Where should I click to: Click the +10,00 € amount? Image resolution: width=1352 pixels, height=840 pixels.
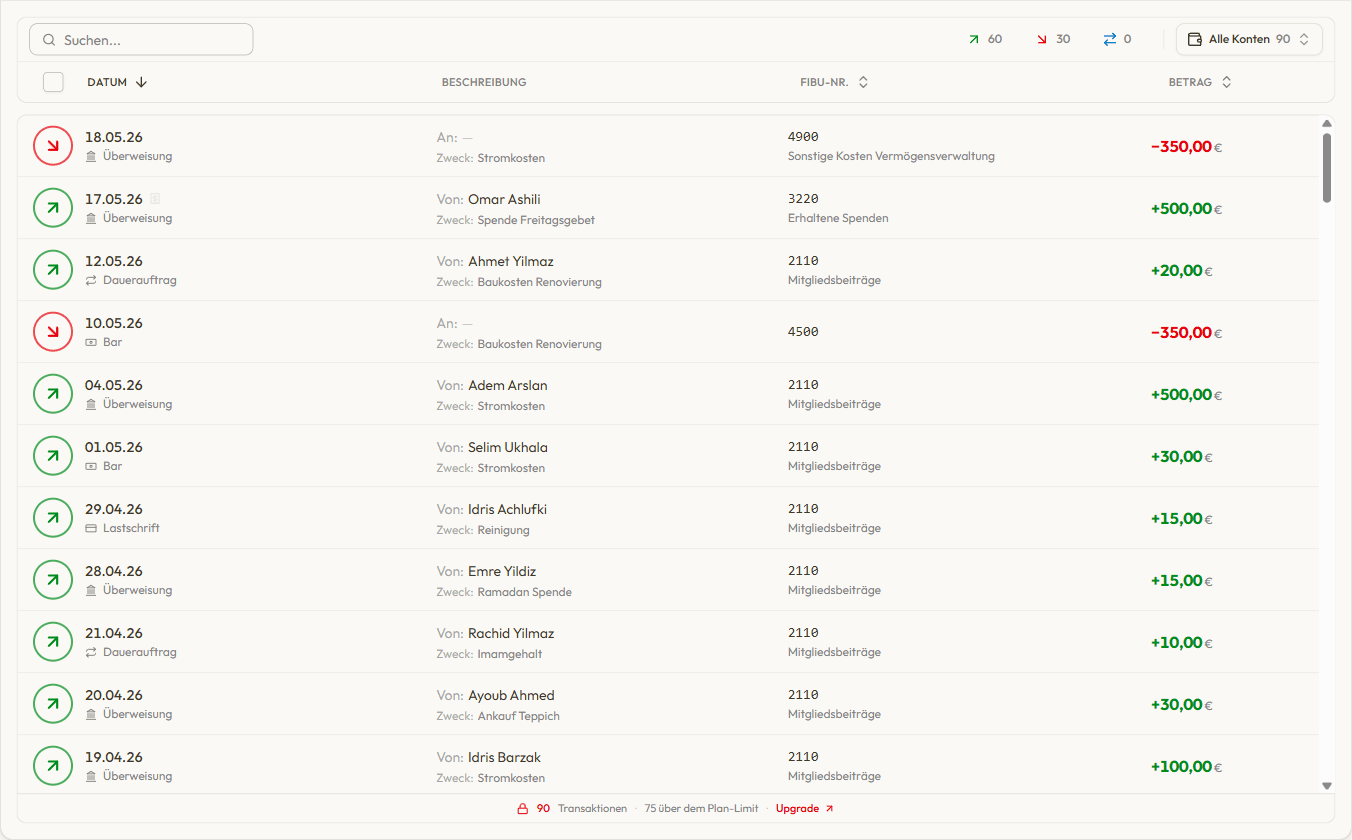point(1182,643)
